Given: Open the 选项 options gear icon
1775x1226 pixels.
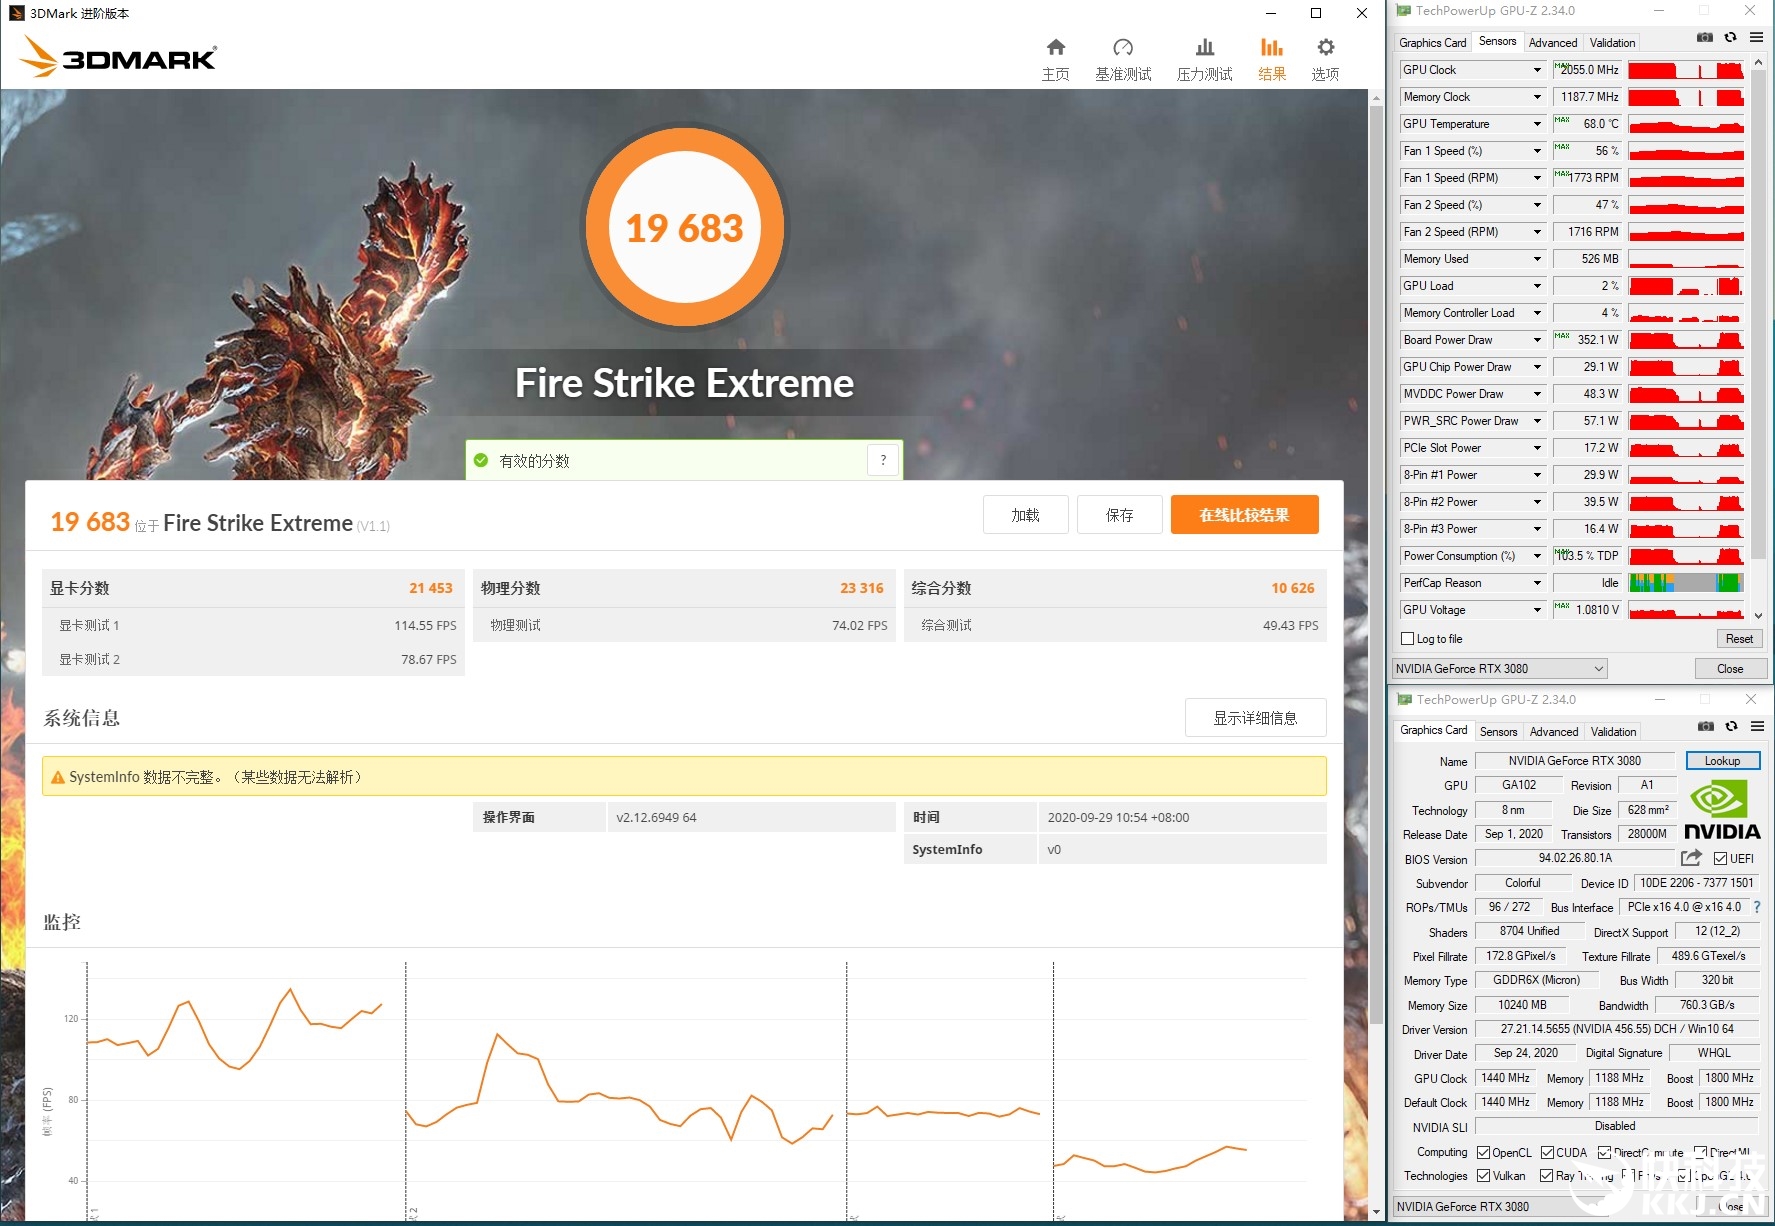Looking at the screenshot, I should 1325,58.
